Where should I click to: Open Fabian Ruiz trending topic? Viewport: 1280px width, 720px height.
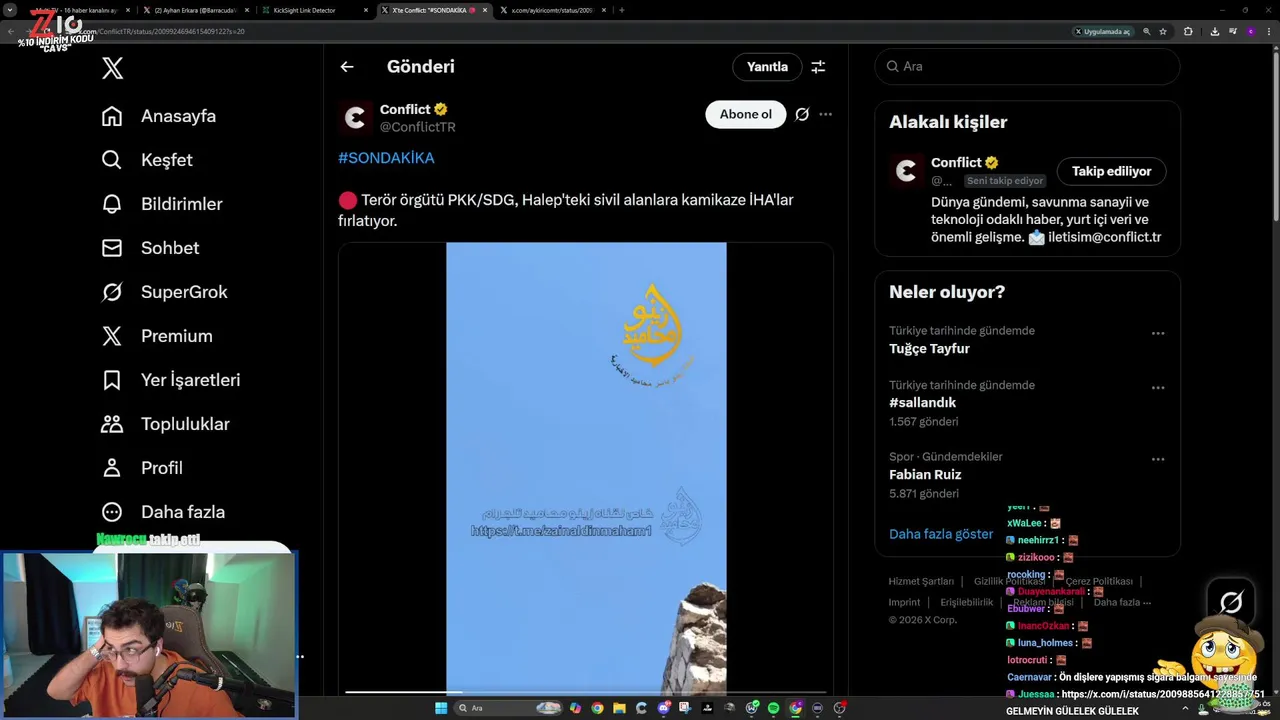point(925,475)
